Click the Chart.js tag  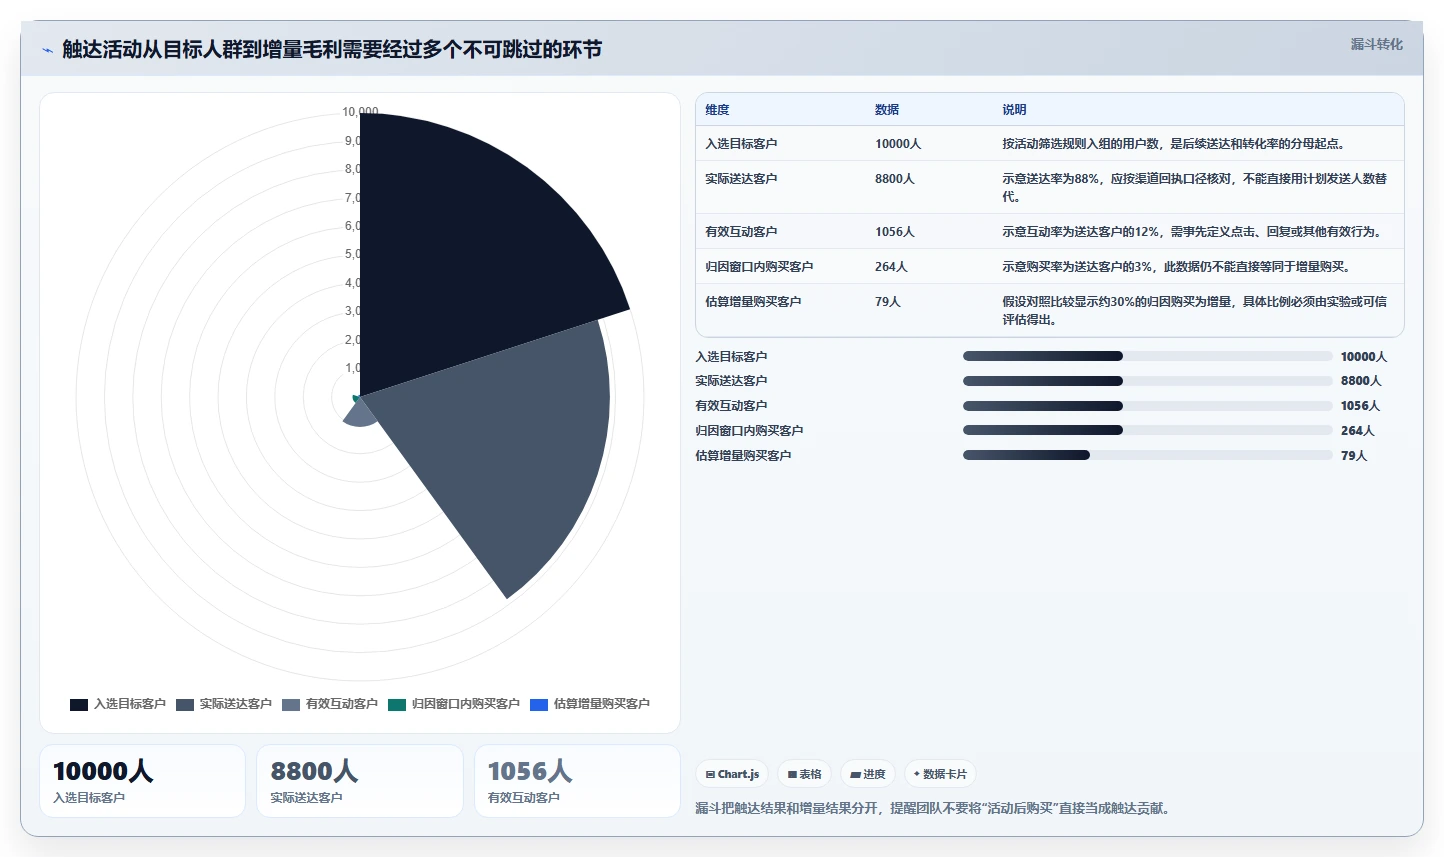click(732, 774)
